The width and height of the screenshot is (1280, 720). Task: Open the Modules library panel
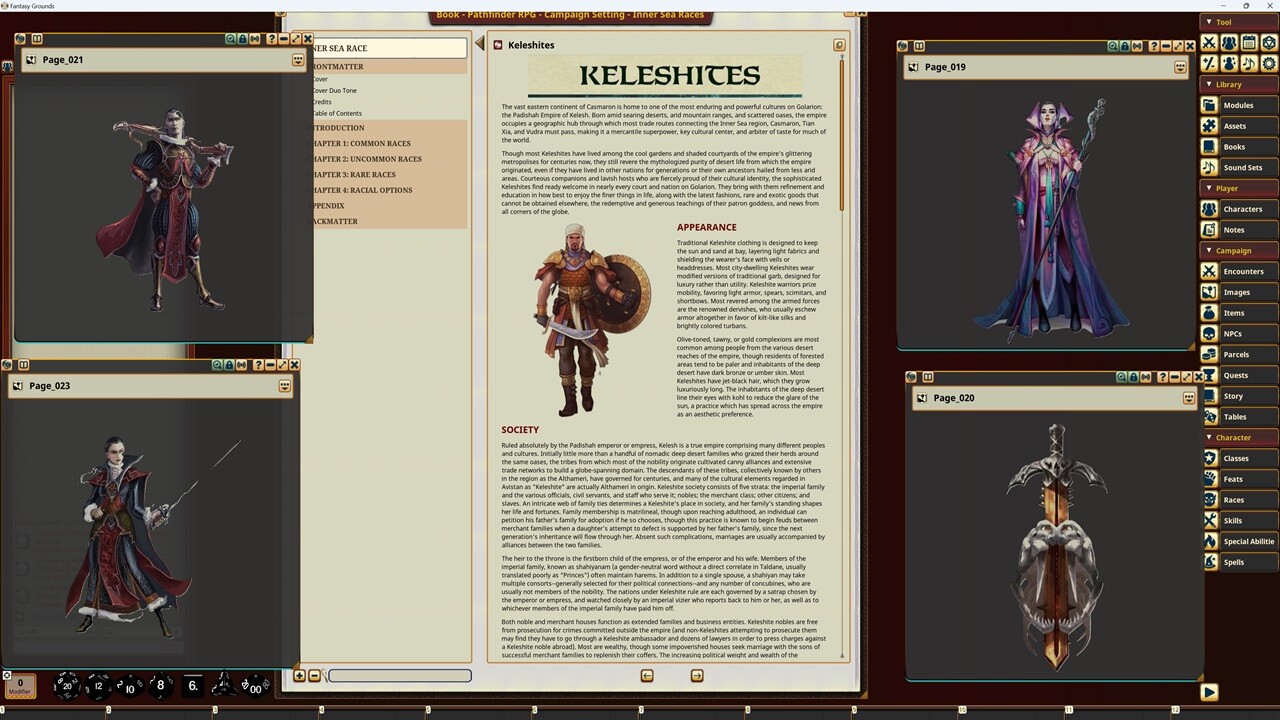coord(1238,105)
